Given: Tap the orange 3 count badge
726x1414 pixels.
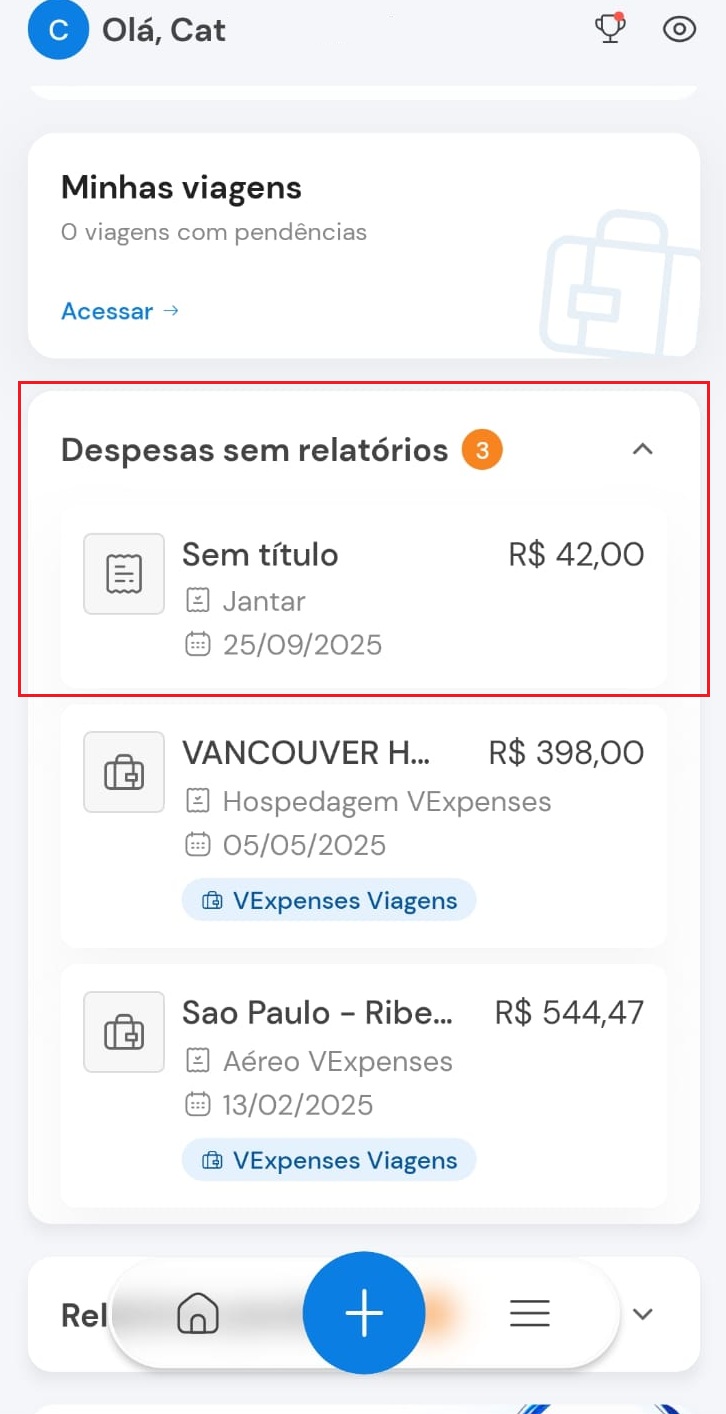Looking at the screenshot, I should click(482, 451).
